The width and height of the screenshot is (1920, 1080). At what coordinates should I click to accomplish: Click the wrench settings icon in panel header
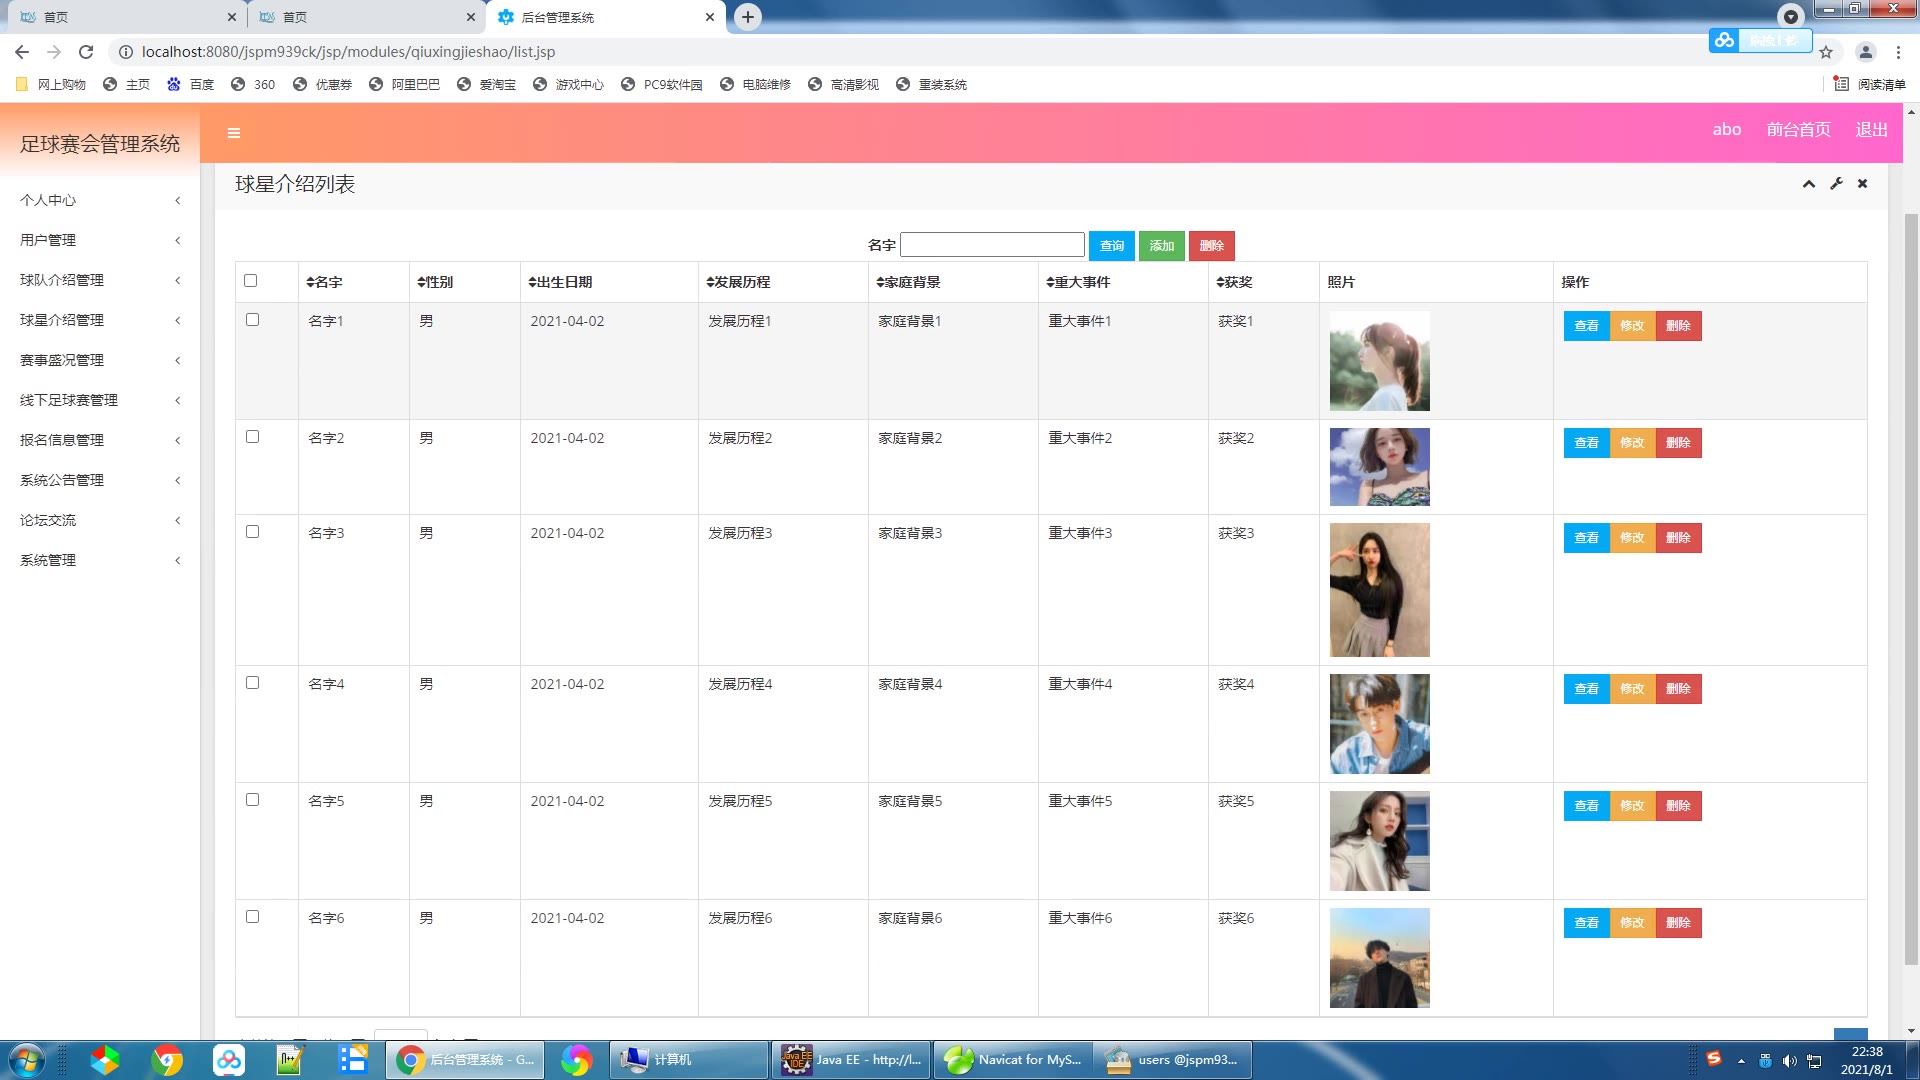point(1836,184)
